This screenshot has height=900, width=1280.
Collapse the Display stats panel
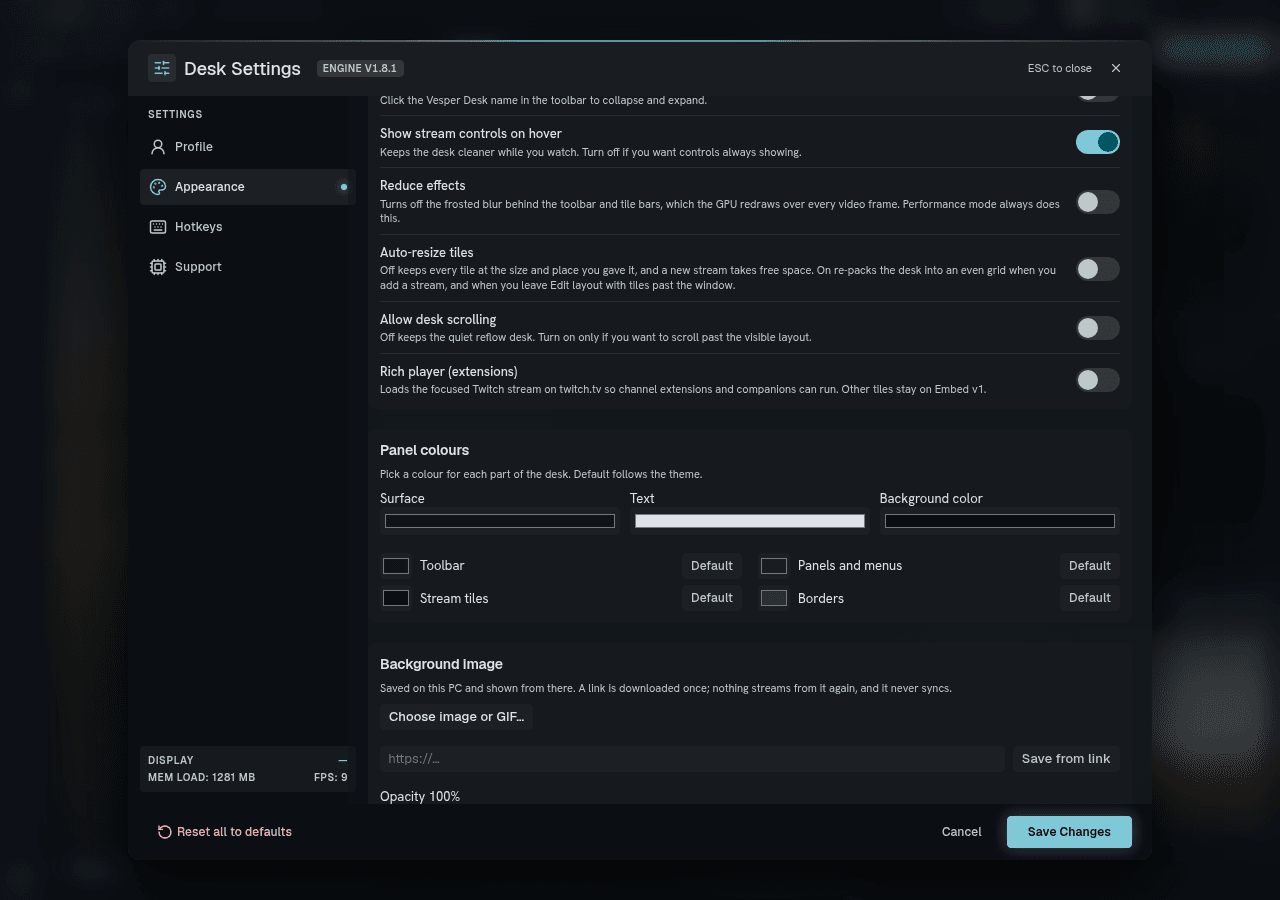[x=343, y=760]
